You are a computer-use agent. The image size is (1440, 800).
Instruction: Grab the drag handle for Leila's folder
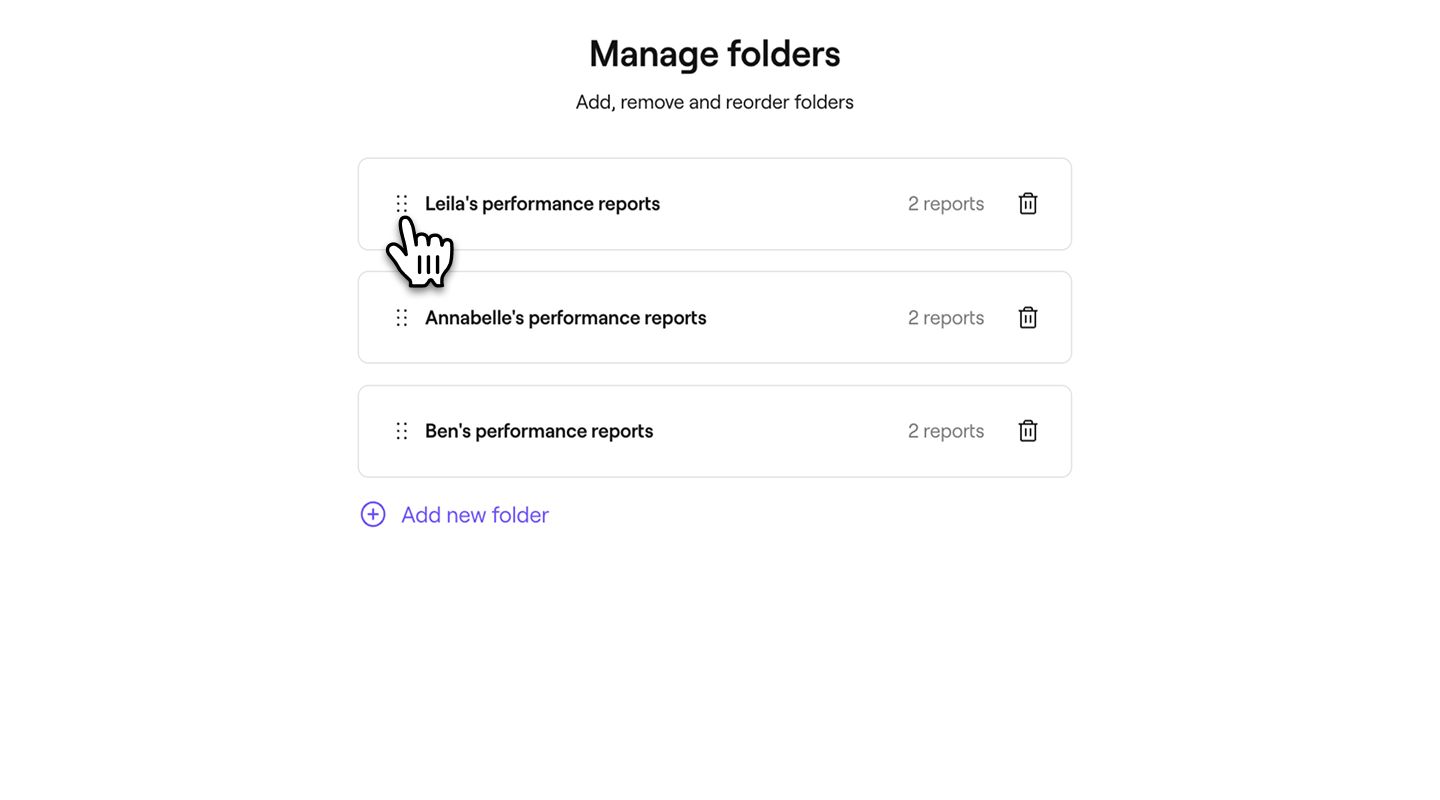402,203
